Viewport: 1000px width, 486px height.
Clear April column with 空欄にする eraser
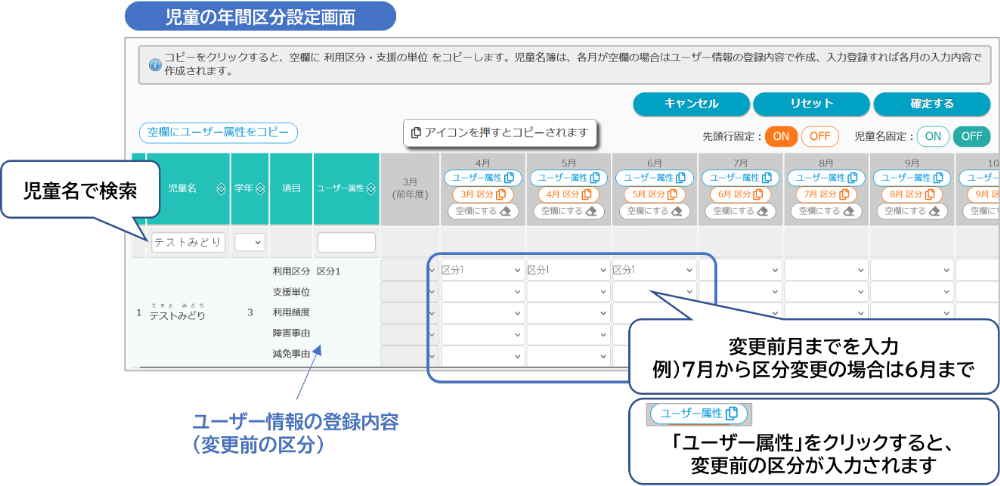click(482, 211)
